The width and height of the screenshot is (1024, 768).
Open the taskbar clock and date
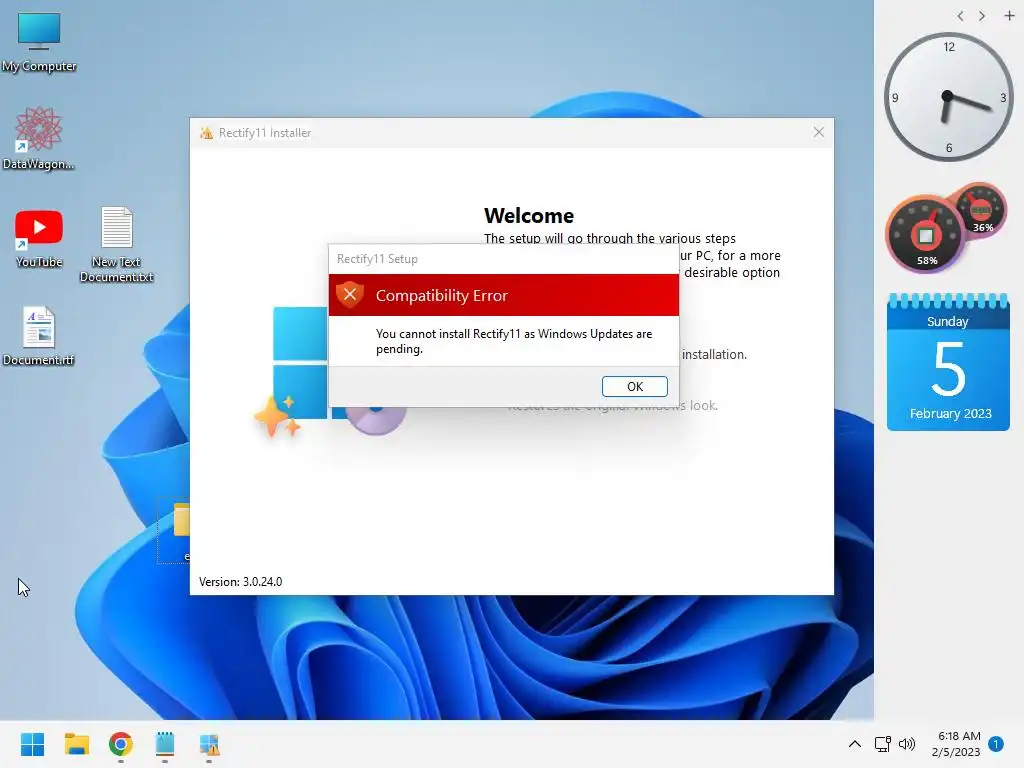956,744
